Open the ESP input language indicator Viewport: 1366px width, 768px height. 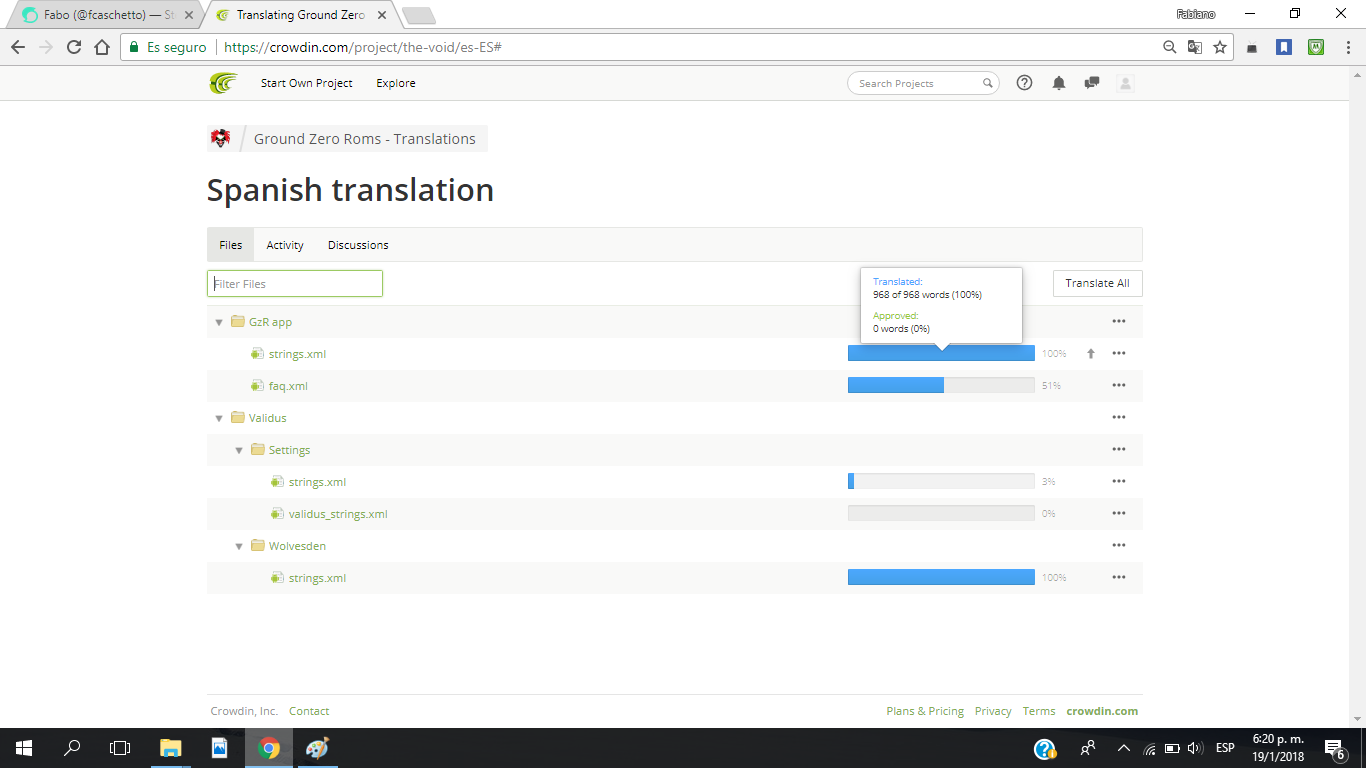[1225, 748]
